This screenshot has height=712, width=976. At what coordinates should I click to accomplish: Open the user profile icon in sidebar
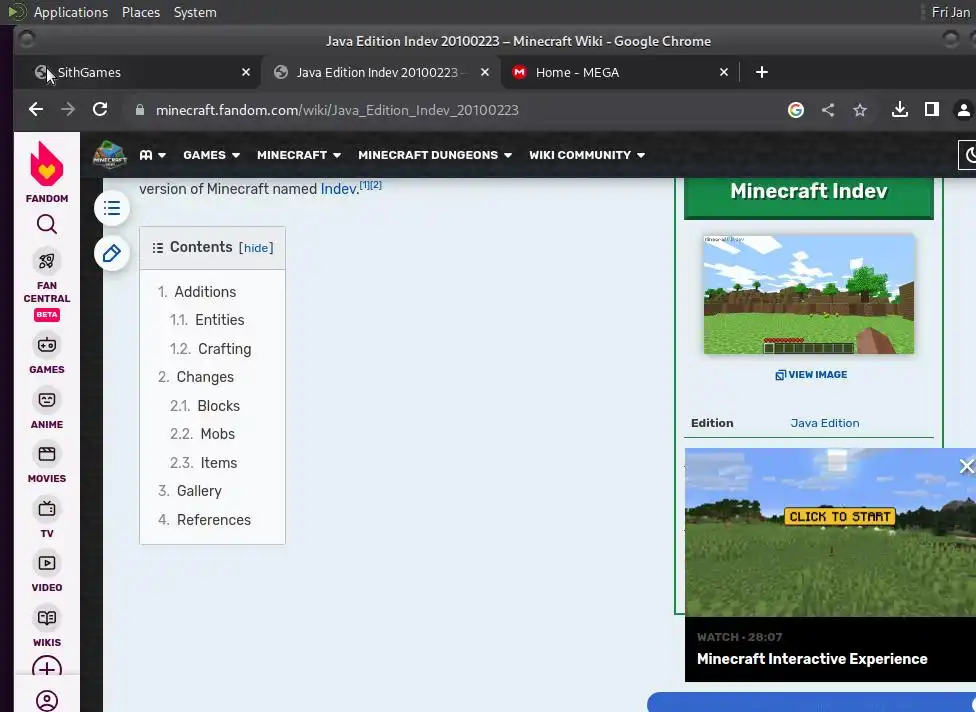pyautogui.click(x=47, y=701)
